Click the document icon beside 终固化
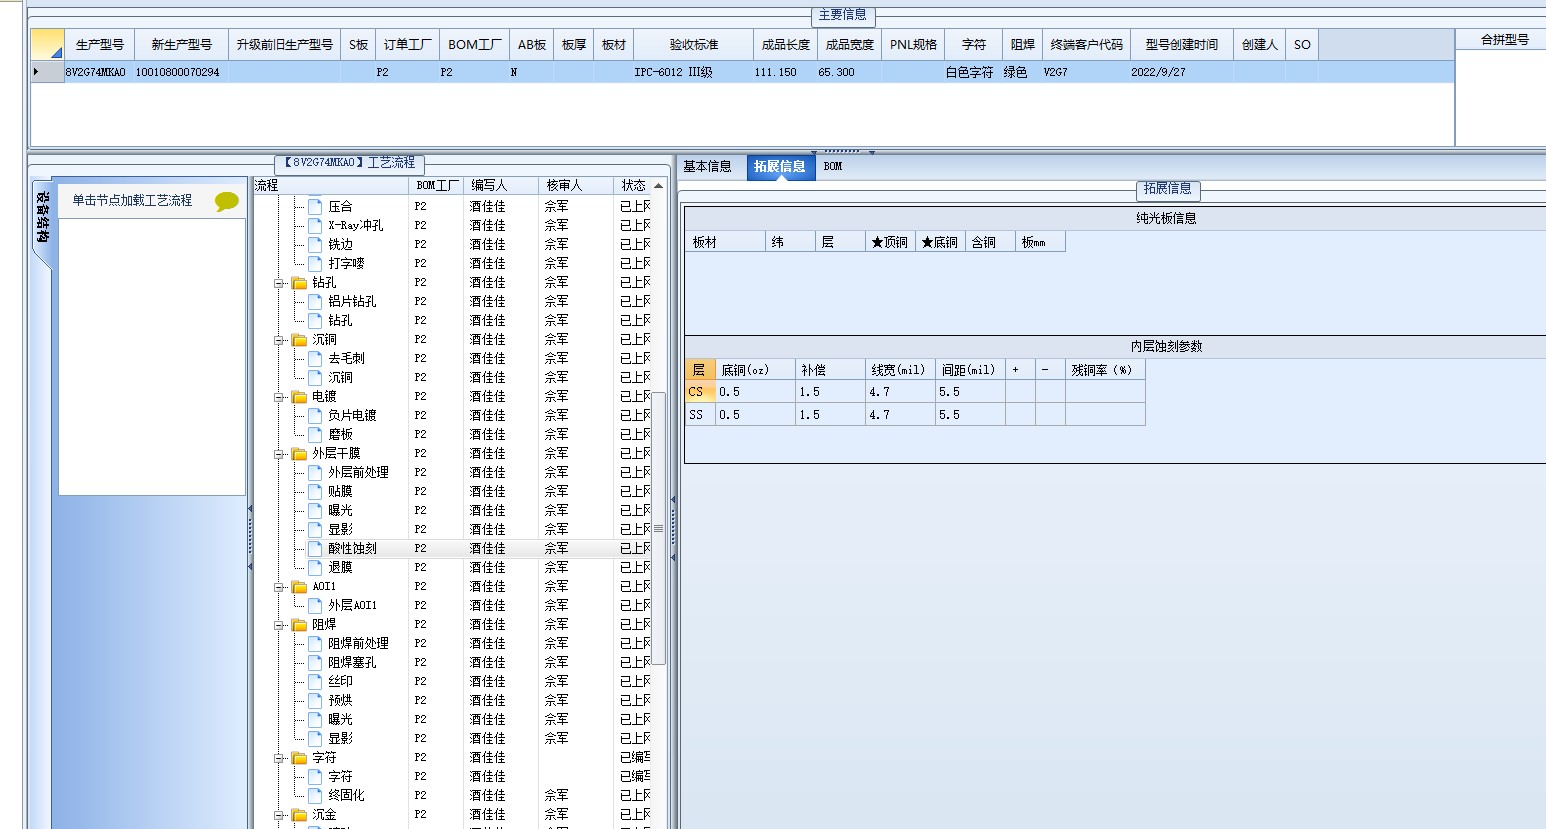Image resolution: width=1546 pixels, height=829 pixels. [x=315, y=795]
